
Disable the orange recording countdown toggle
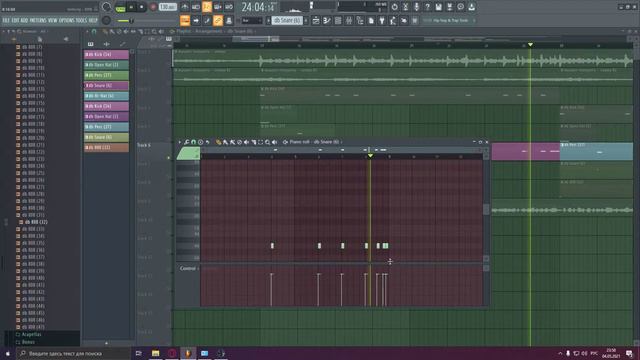(207, 7)
